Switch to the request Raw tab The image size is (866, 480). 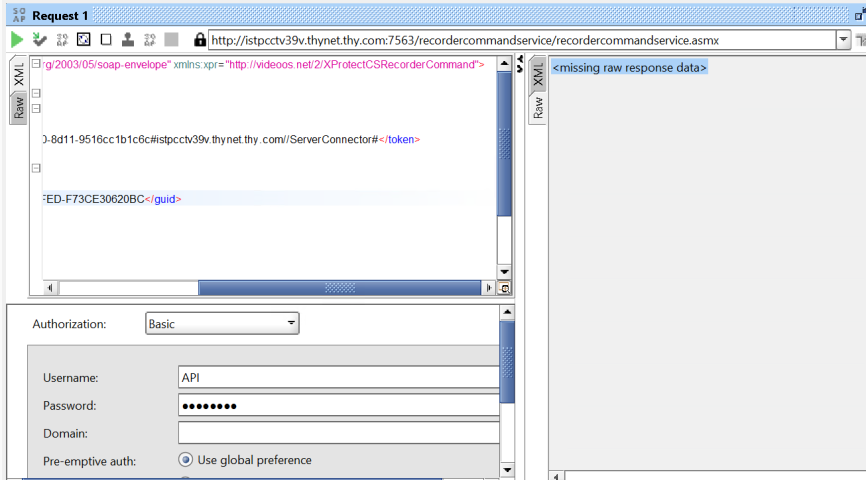[x=18, y=108]
